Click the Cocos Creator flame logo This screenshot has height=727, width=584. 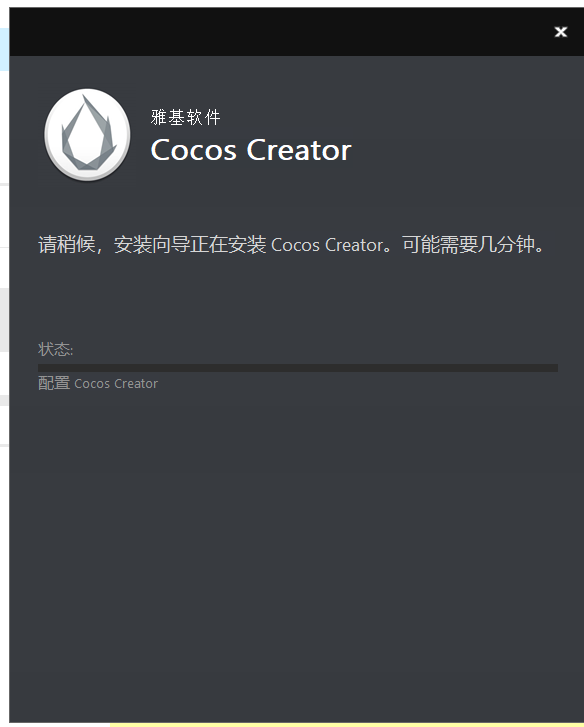87,134
